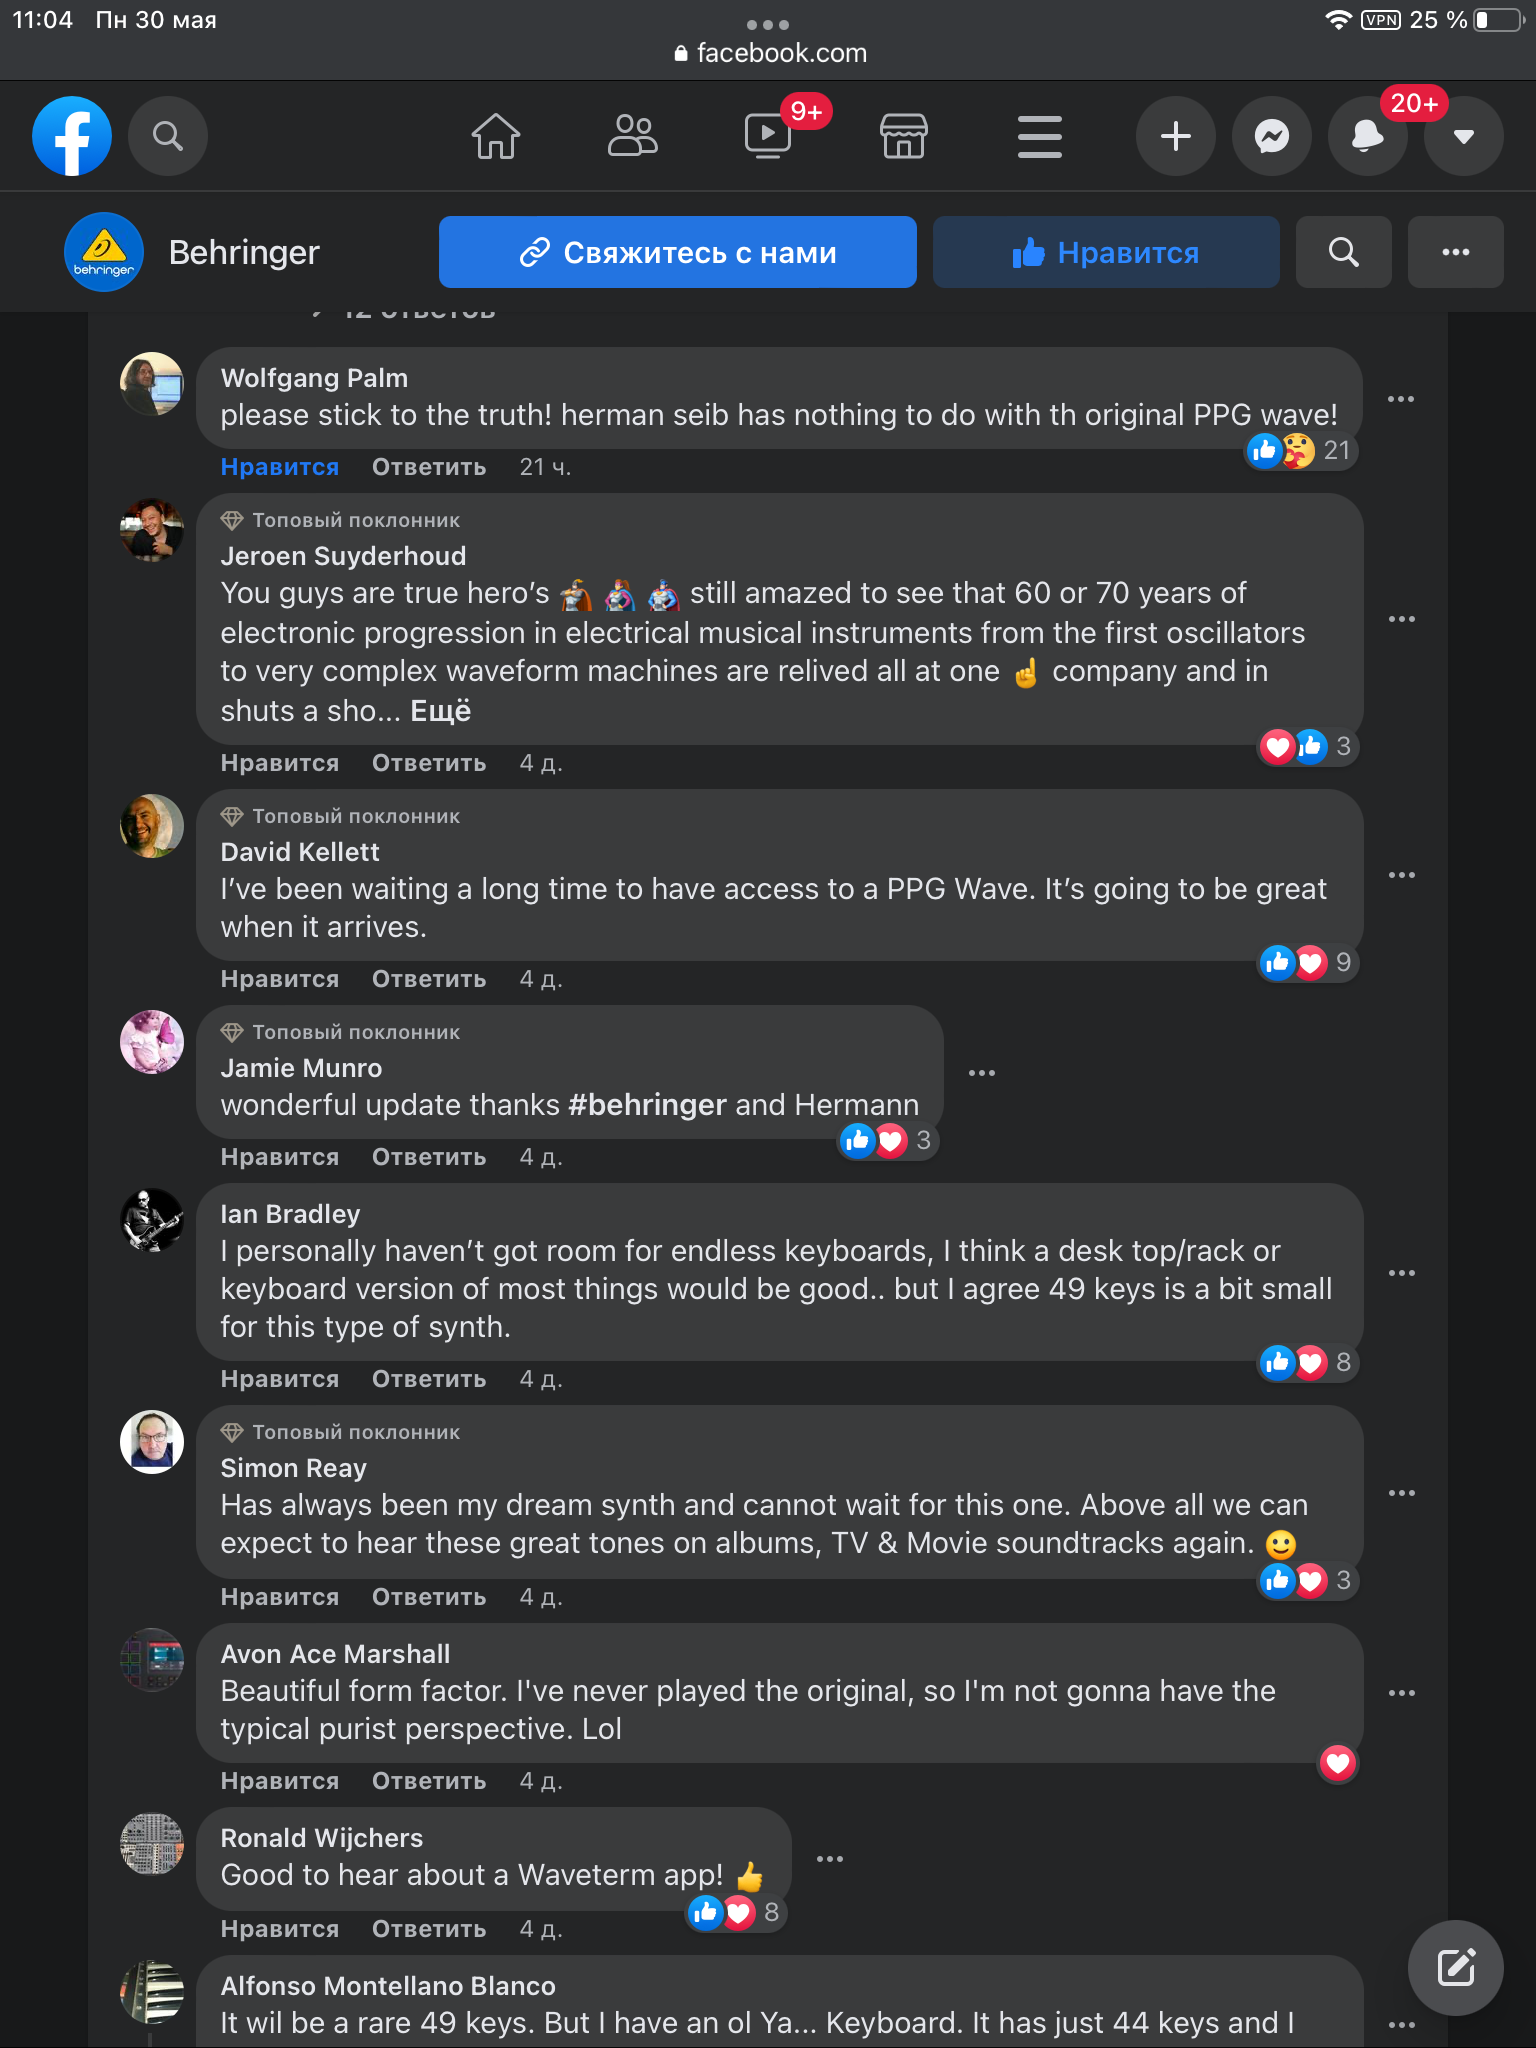Screen dimensions: 1536x2048
Task: Open the create plus button
Action: (1176, 136)
